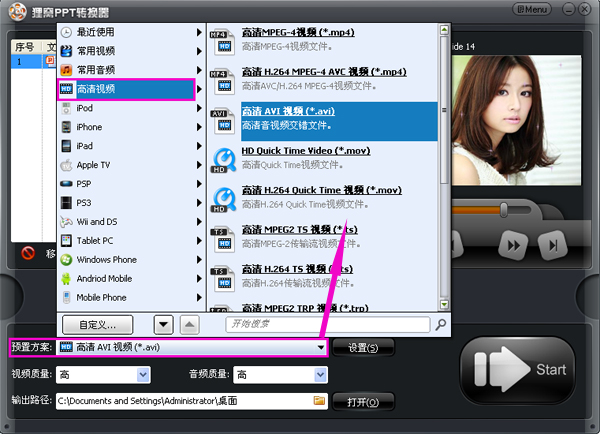Select the 高清视频 HD video category

pyautogui.click(x=126, y=89)
